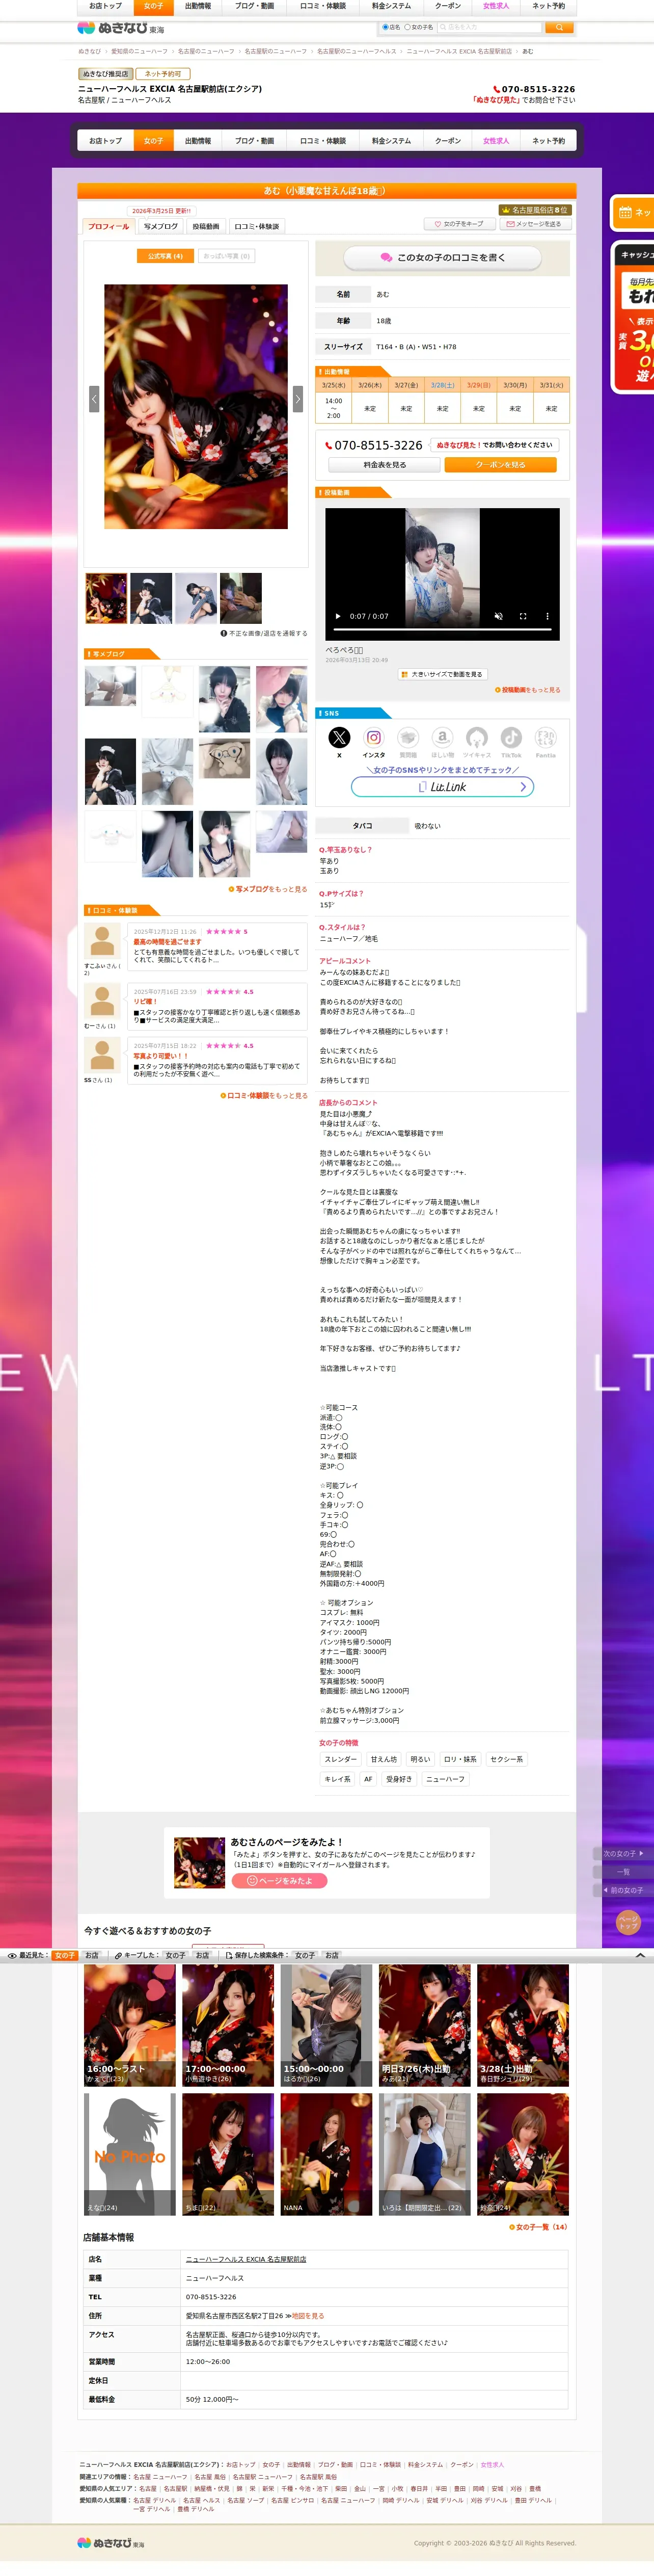This screenshot has height=2576, width=654.
Task: Click ネット予約 in the purple navigation bar
Action: click(548, 141)
